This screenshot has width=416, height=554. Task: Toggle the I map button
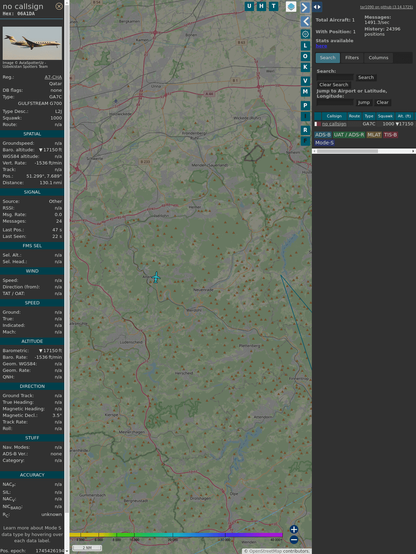pyautogui.click(x=305, y=116)
